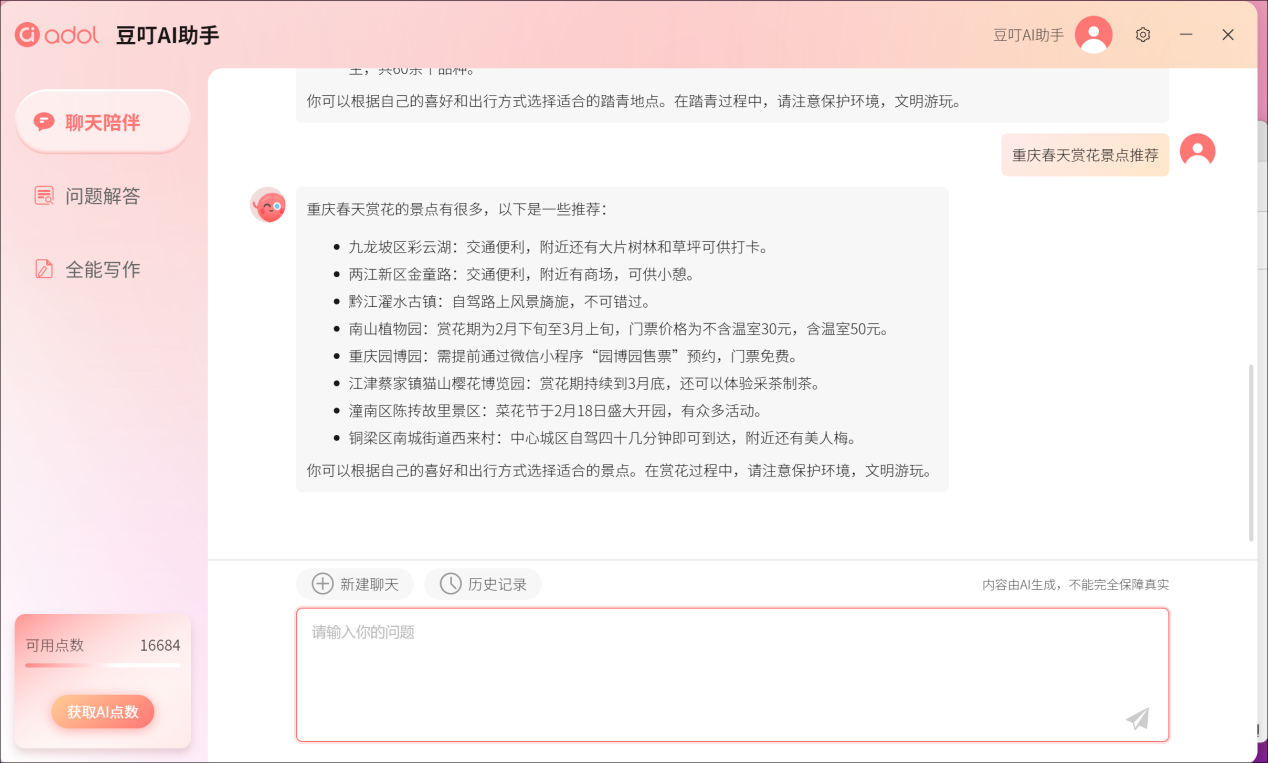Click the pencil icon on 全能写作
This screenshot has height=763, width=1268.
coord(45,269)
